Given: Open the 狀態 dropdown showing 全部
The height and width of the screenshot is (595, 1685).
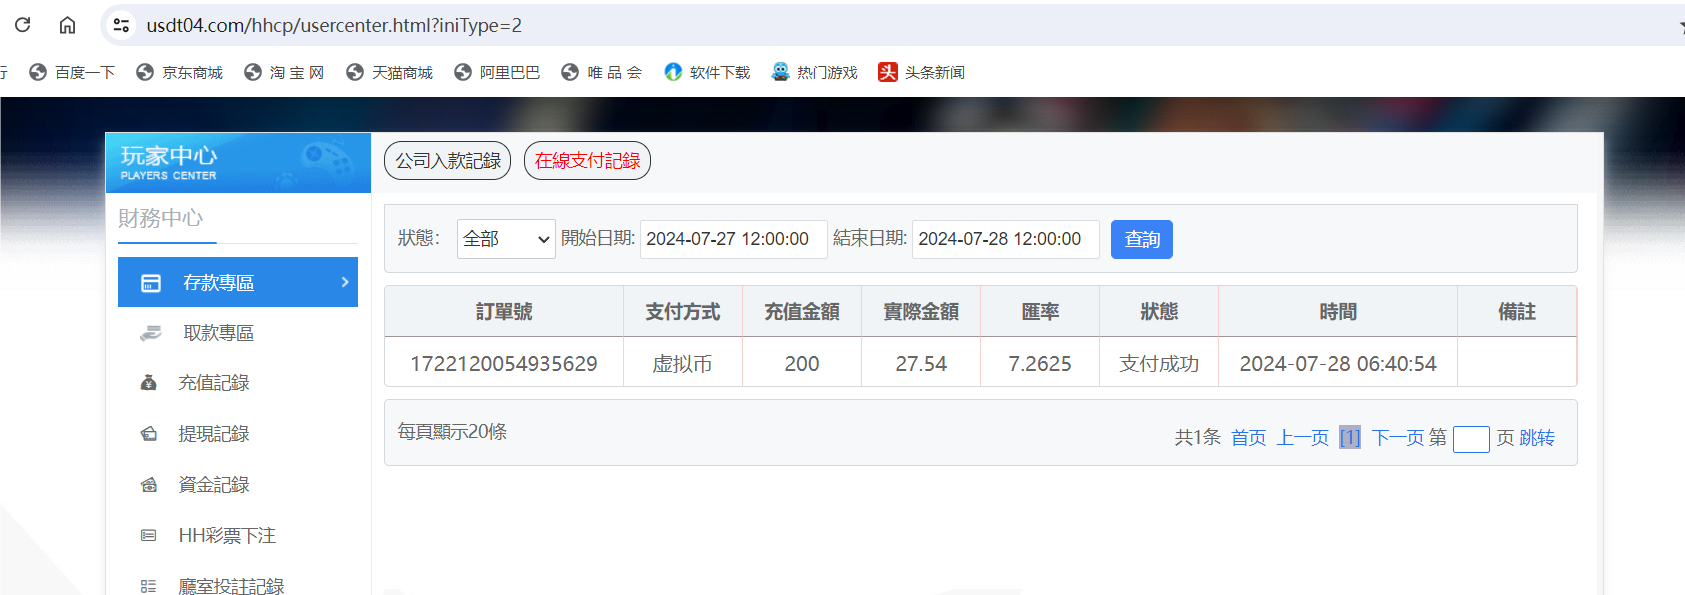Looking at the screenshot, I should click(506, 239).
